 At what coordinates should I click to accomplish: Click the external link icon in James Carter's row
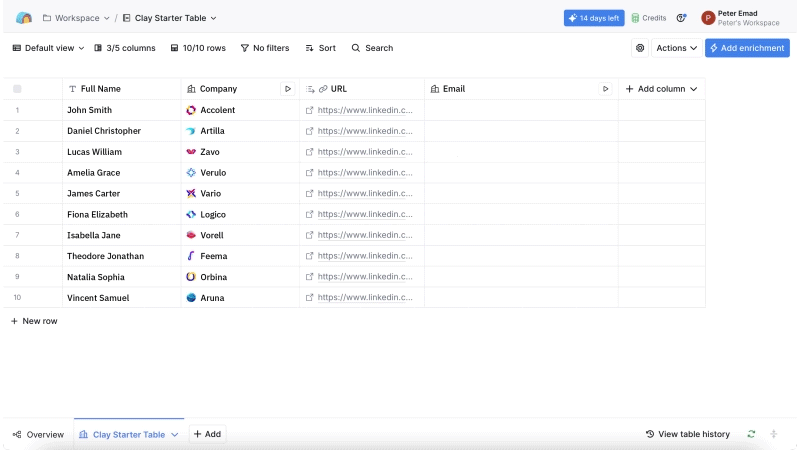[x=309, y=193]
